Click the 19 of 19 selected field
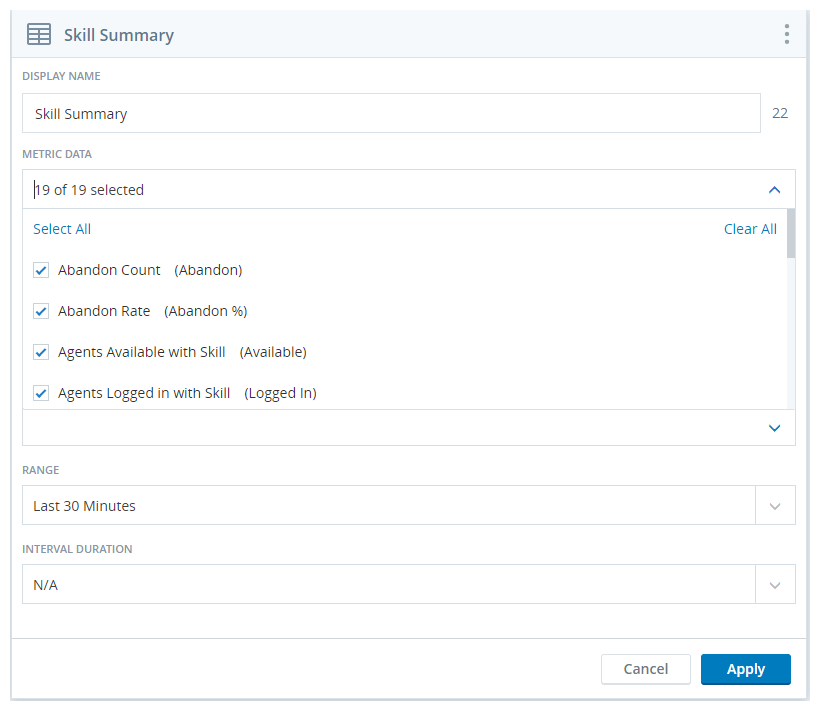 408,189
